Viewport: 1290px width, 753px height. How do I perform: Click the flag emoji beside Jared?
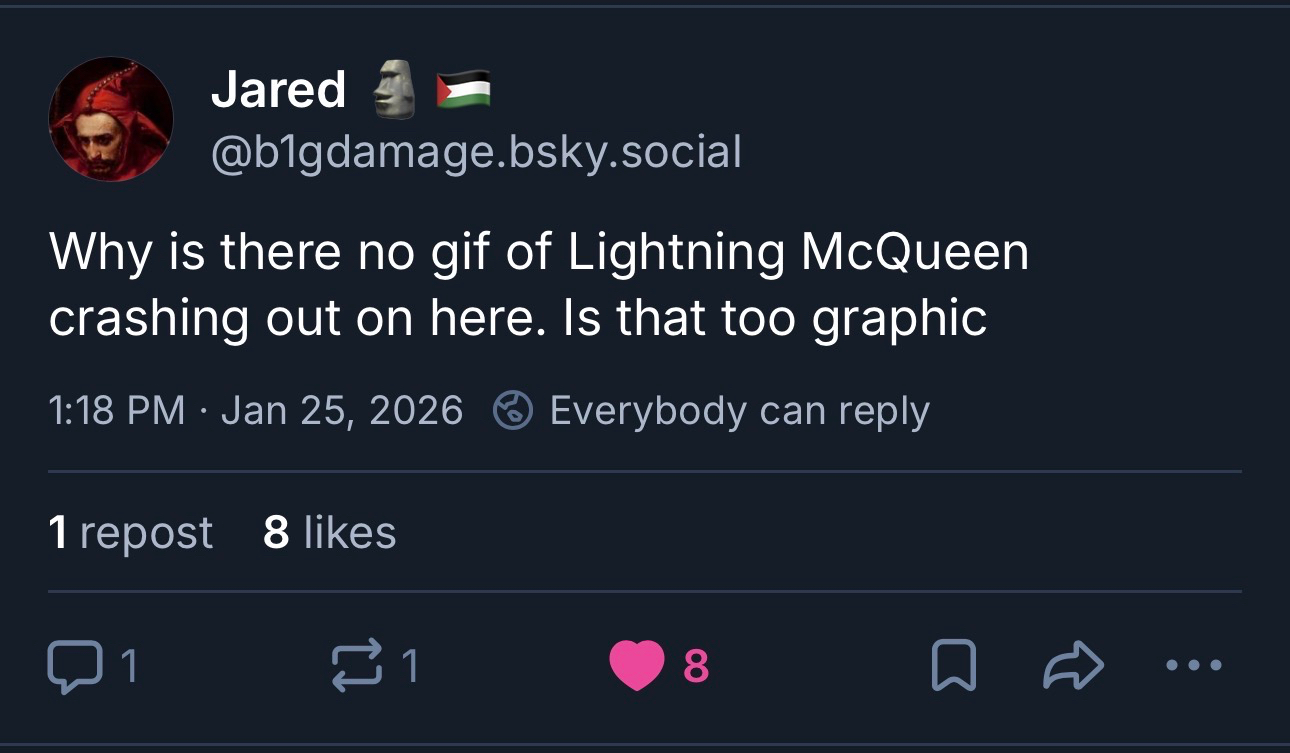[463, 90]
